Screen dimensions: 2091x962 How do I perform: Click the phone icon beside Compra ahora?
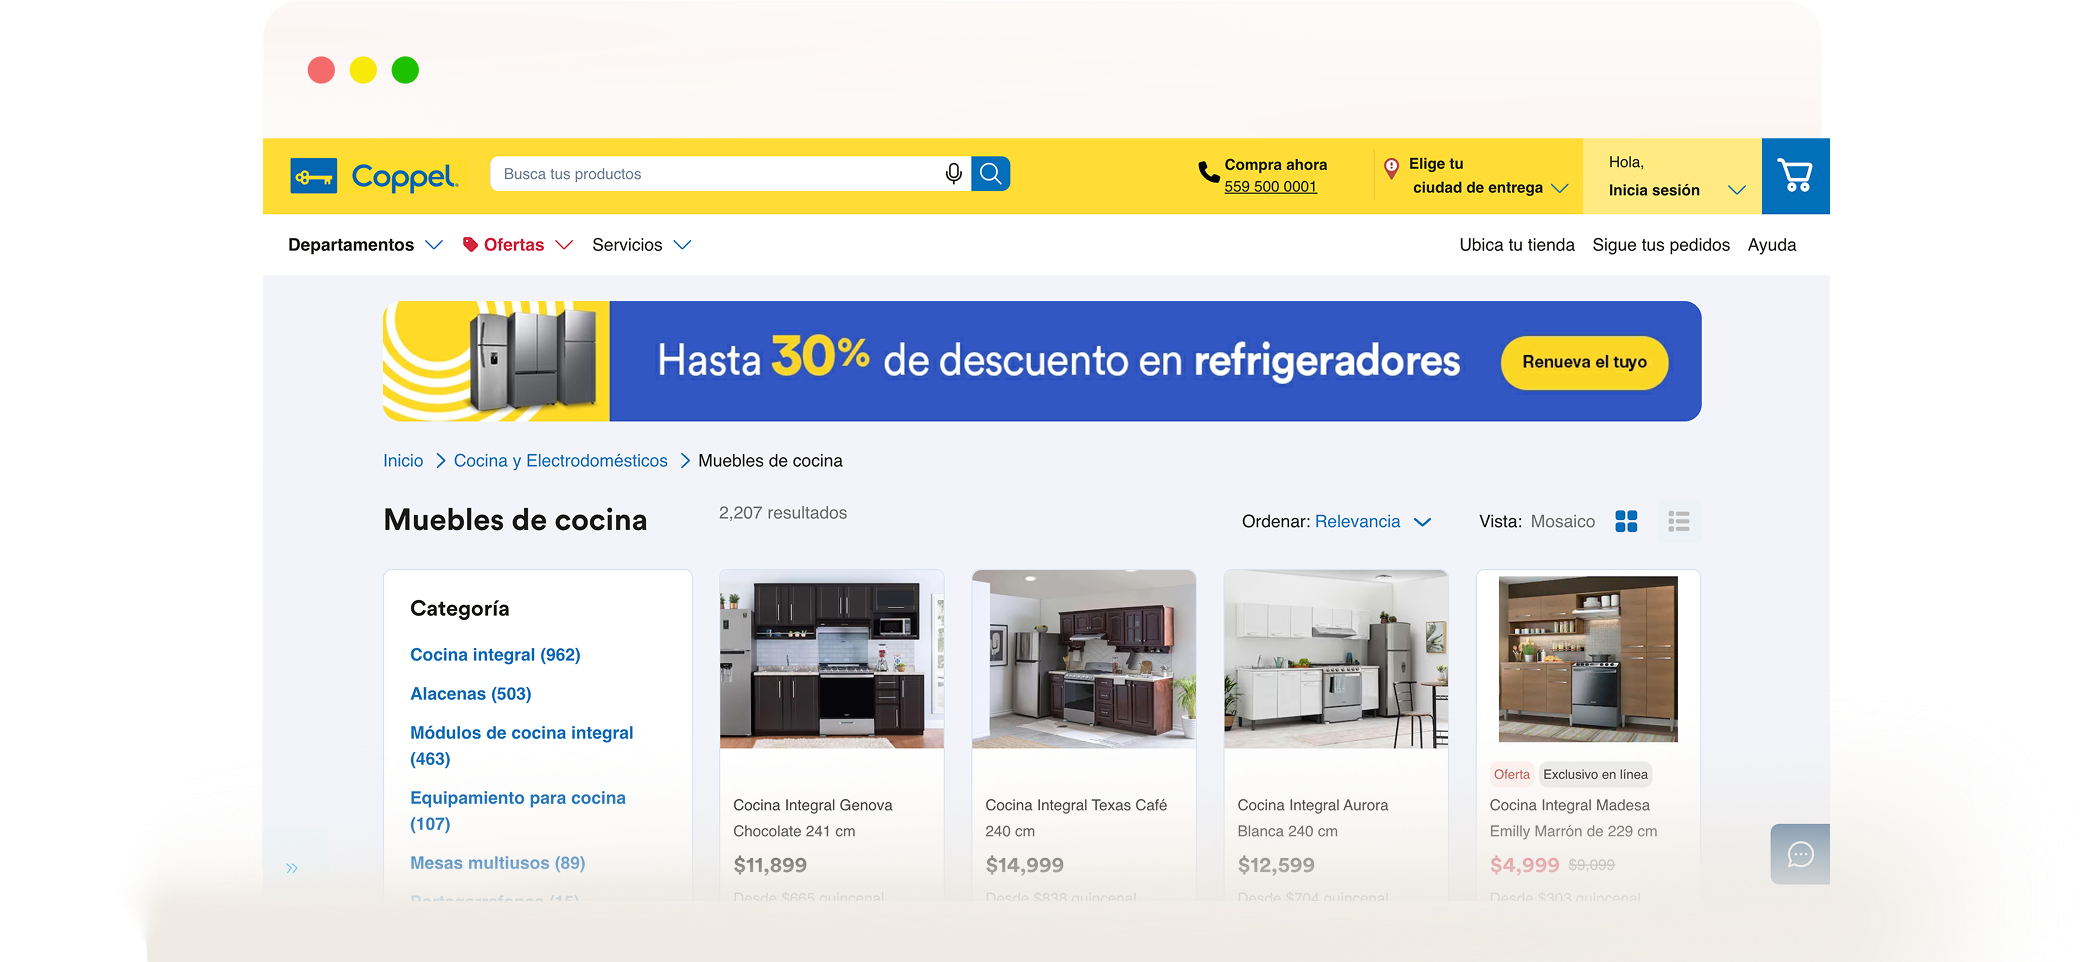[x=1208, y=173]
